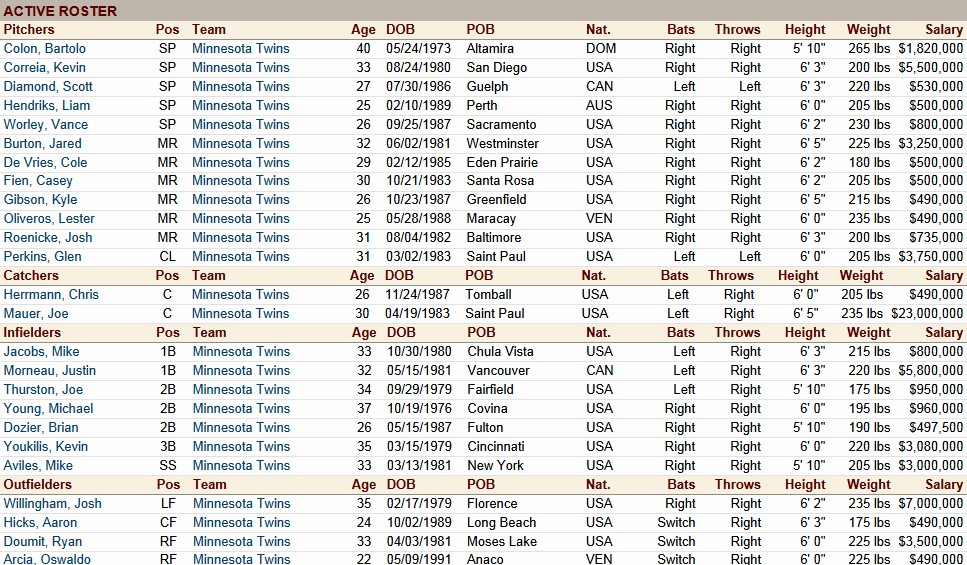Open Colon, Bartolo player page
This screenshot has height=565, width=967.
44,49
